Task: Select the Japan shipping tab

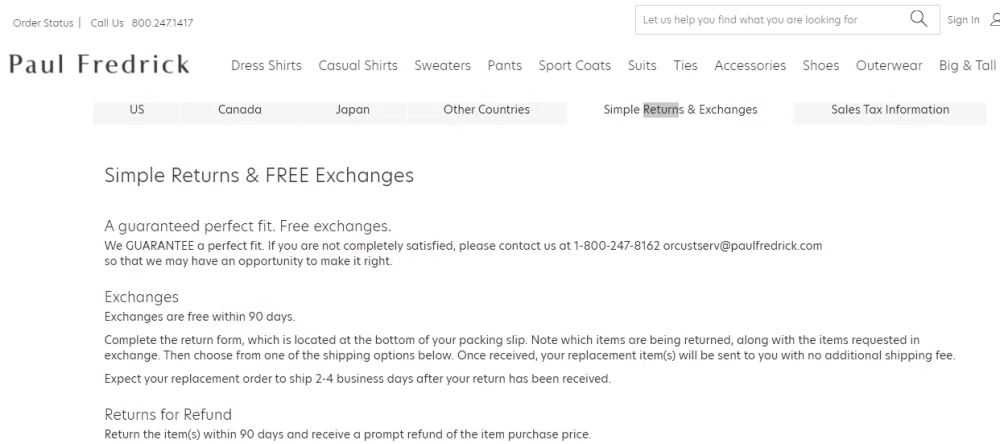Action: [352, 110]
